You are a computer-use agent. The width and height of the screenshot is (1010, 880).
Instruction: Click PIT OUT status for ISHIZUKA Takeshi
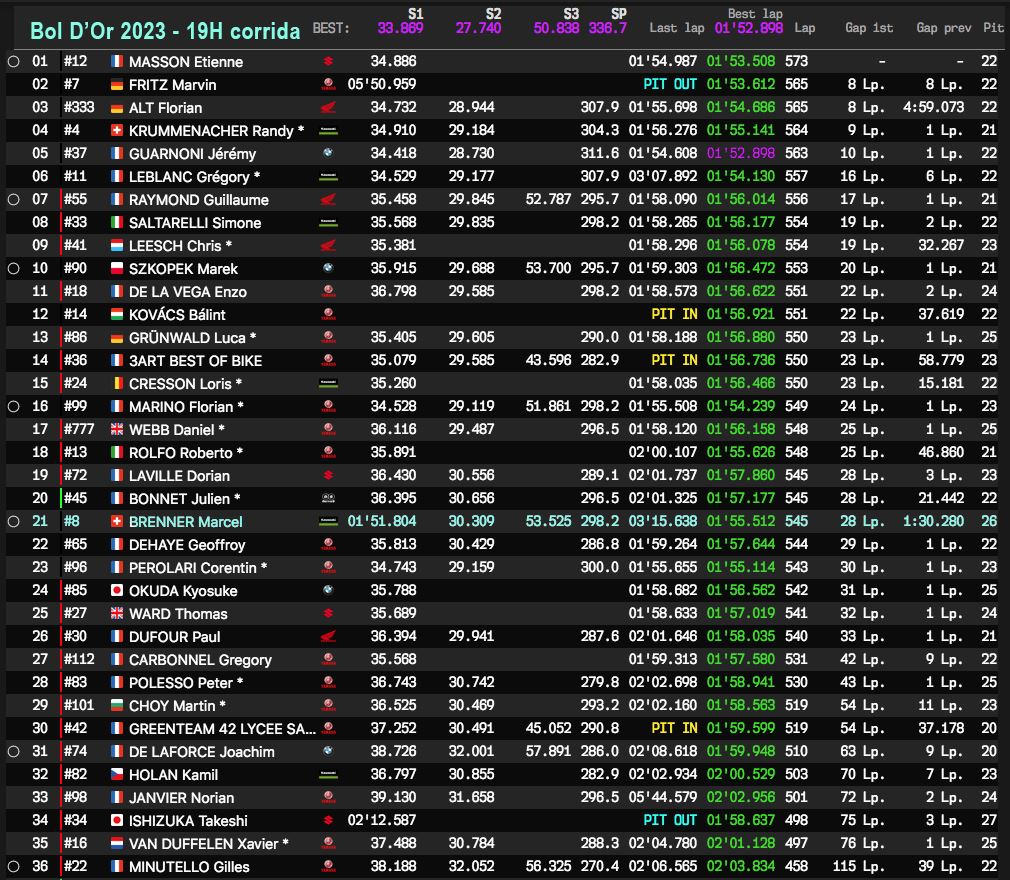tap(670, 820)
